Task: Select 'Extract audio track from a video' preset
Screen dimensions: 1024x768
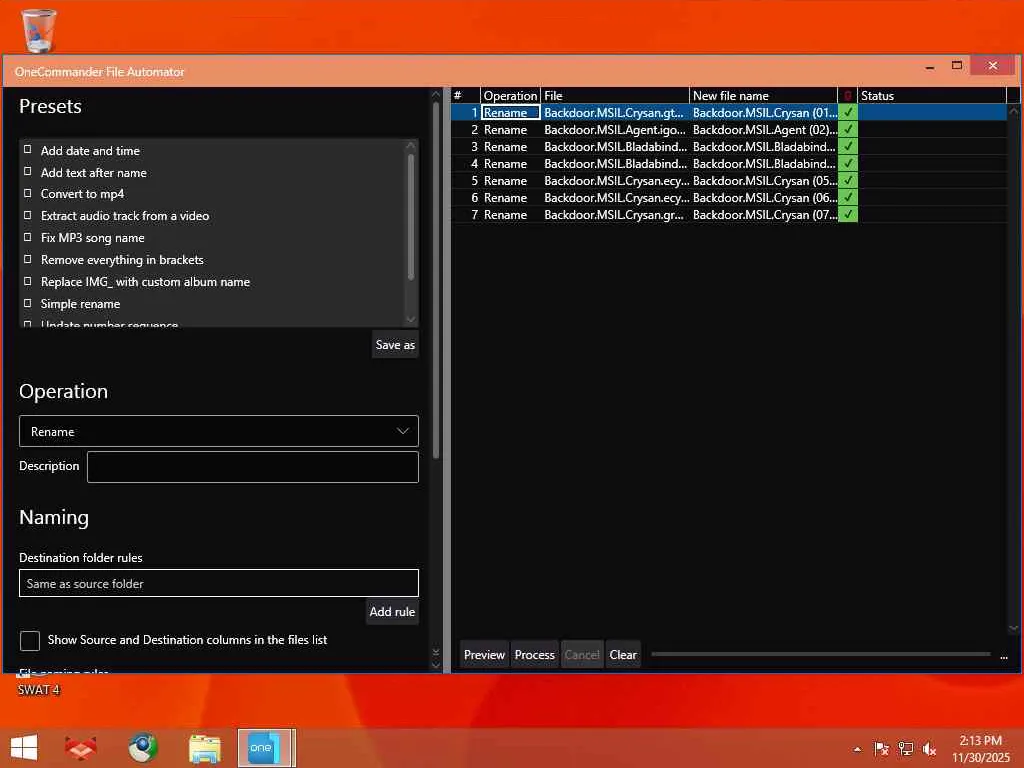Action: pos(125,216)
